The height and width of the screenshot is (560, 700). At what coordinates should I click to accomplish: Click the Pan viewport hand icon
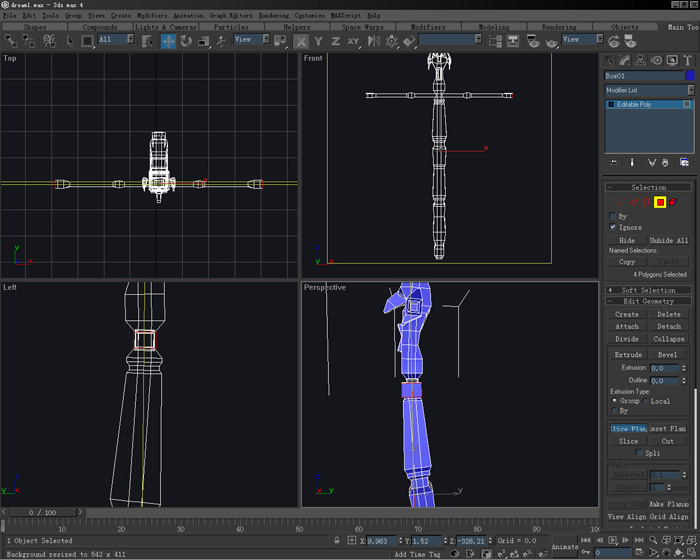[666, 553]
